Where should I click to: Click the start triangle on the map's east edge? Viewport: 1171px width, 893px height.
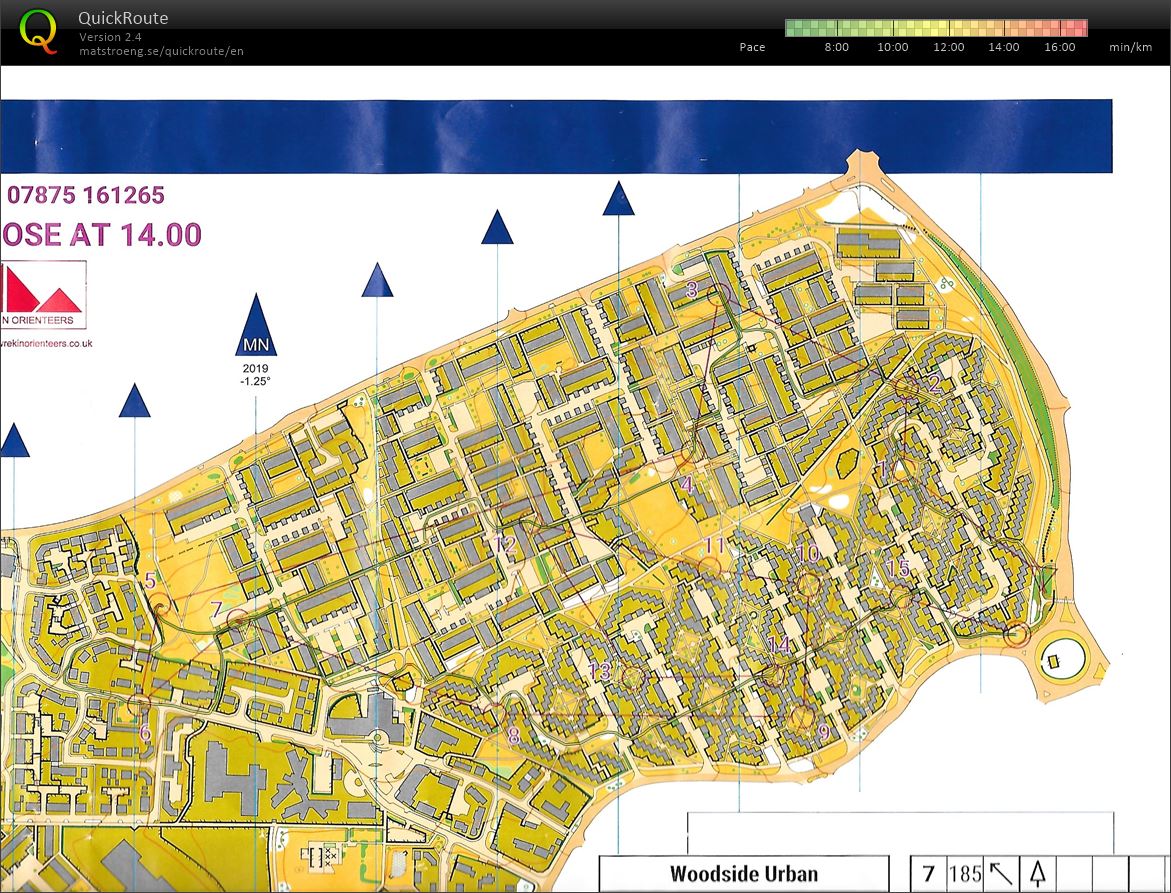(x=1048, y=579)
